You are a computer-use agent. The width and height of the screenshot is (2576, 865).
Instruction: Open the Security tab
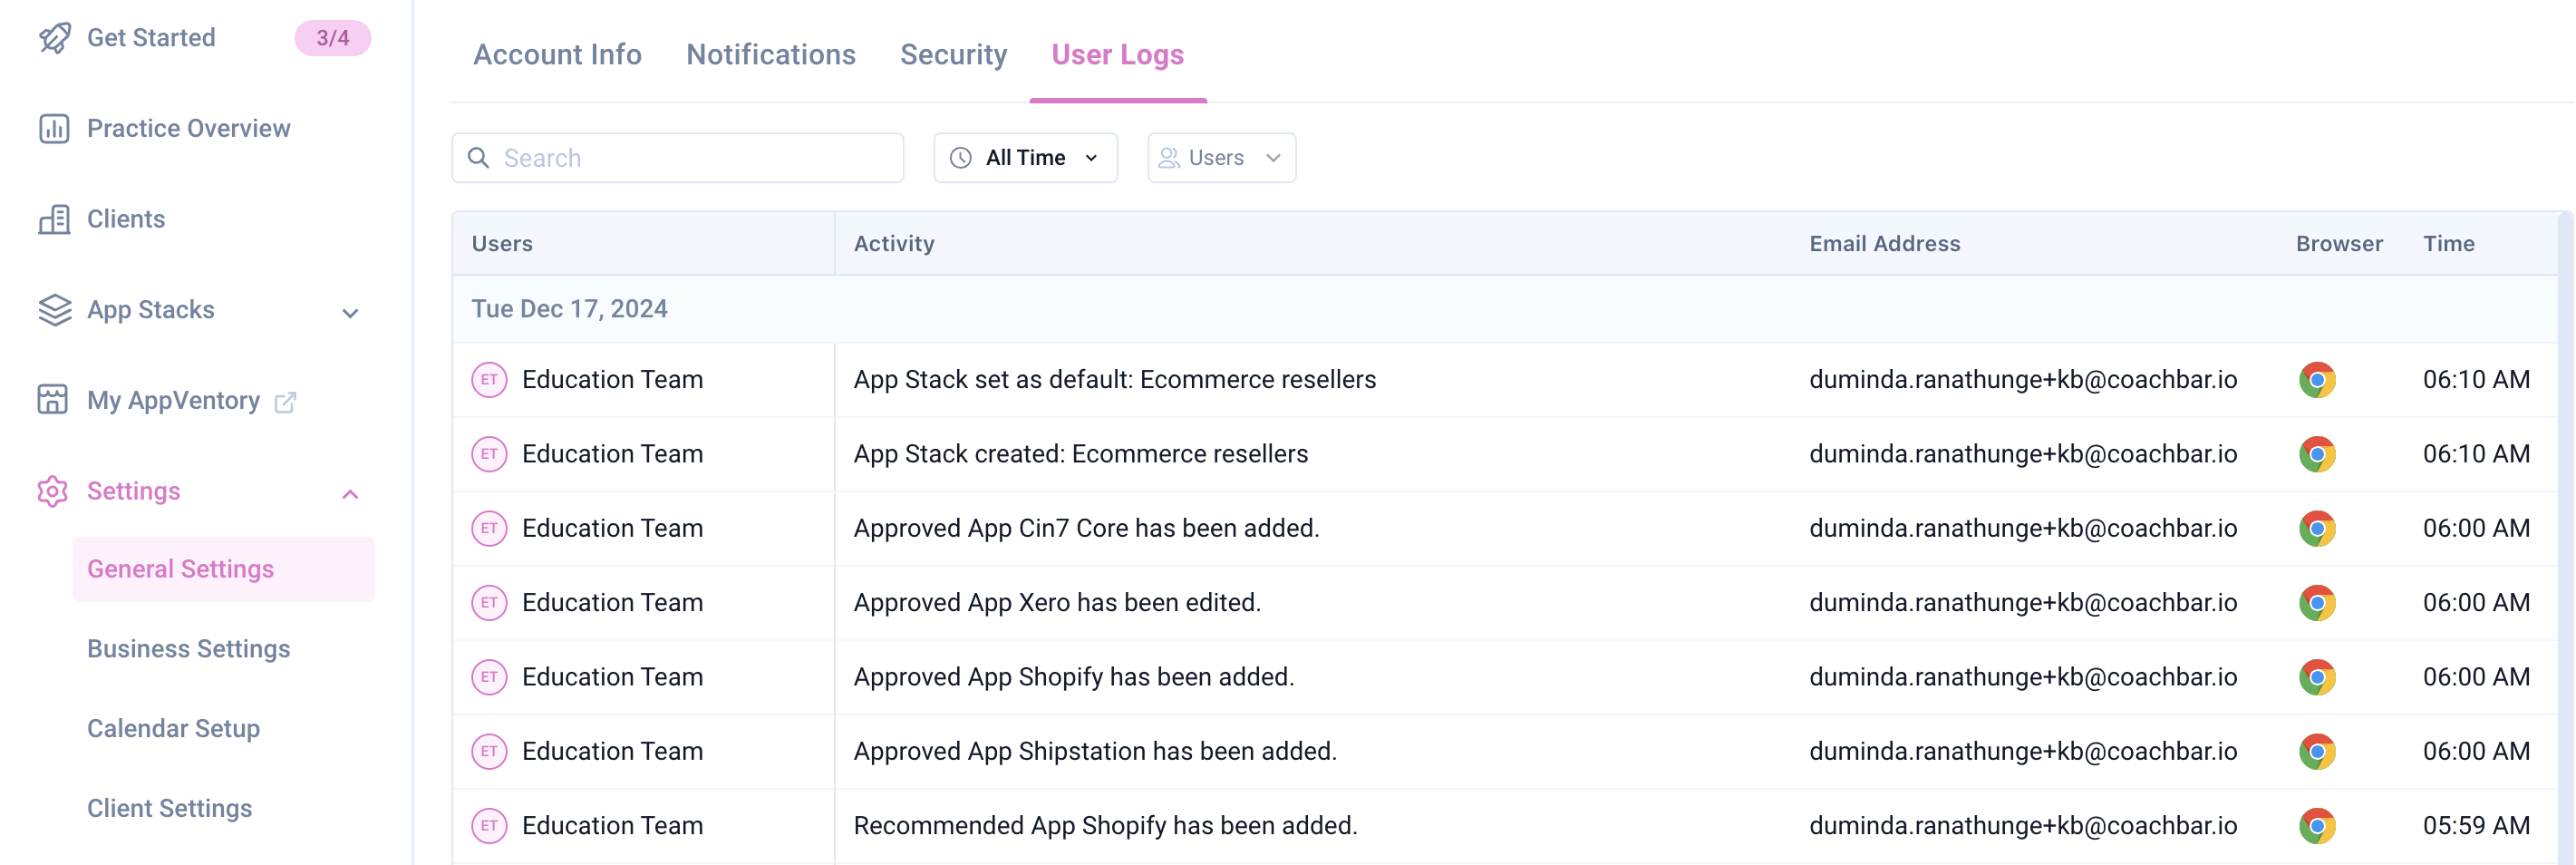[x=953, y=55]
